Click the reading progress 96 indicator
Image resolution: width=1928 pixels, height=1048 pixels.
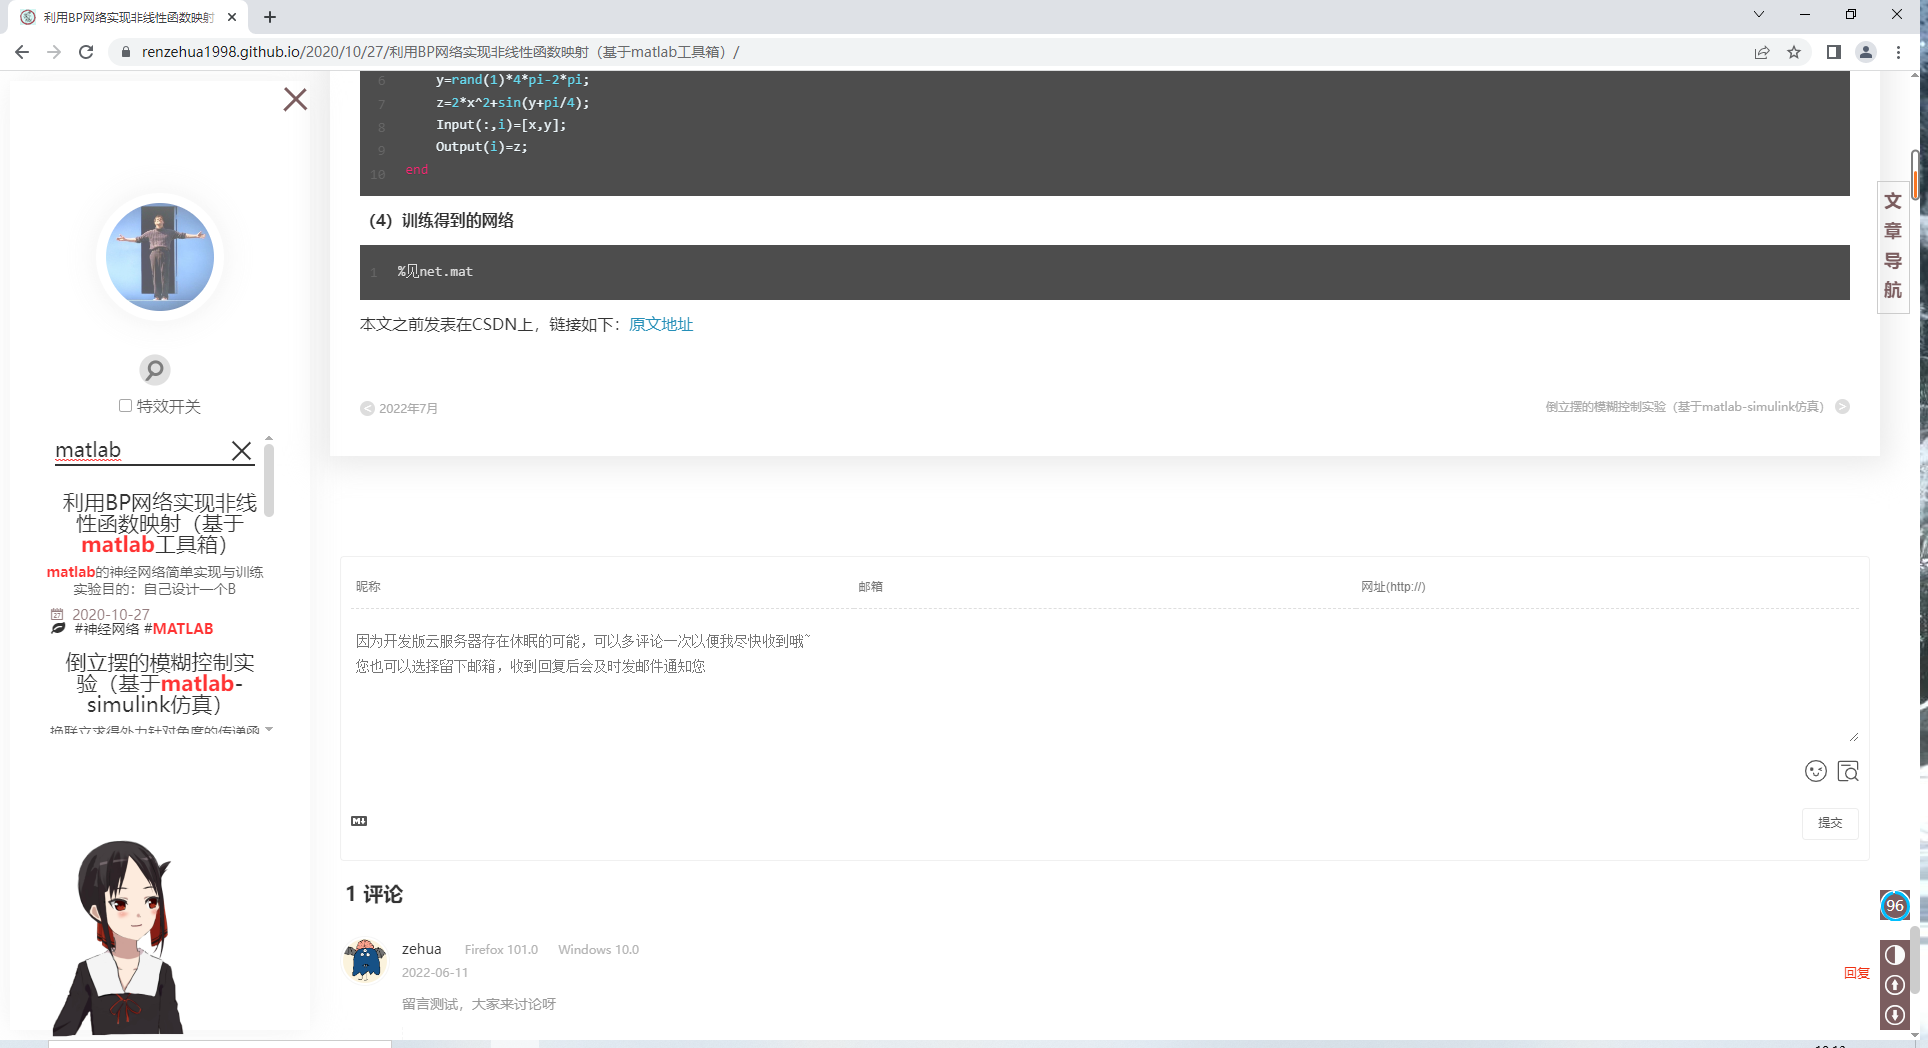[1894, 906]
